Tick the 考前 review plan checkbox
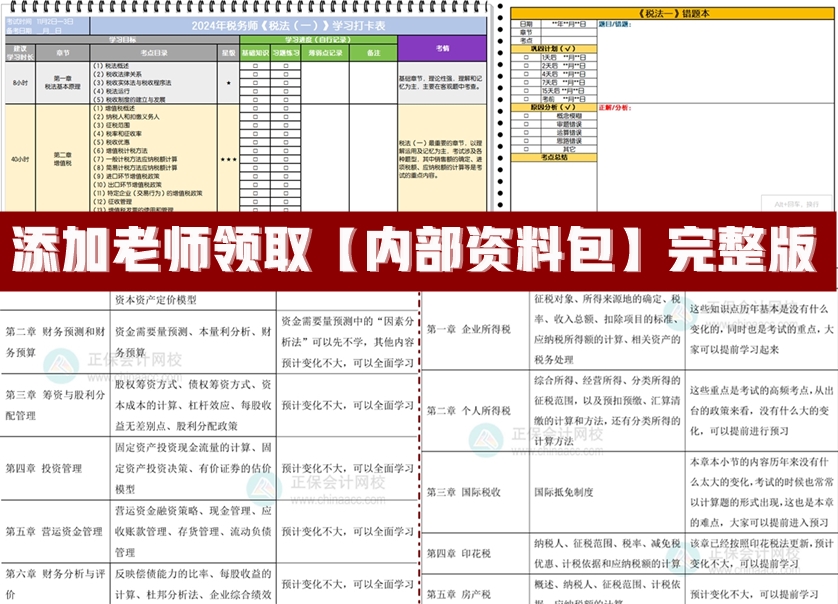This screenshot has height=604, width=838. (x=526, y=99)
